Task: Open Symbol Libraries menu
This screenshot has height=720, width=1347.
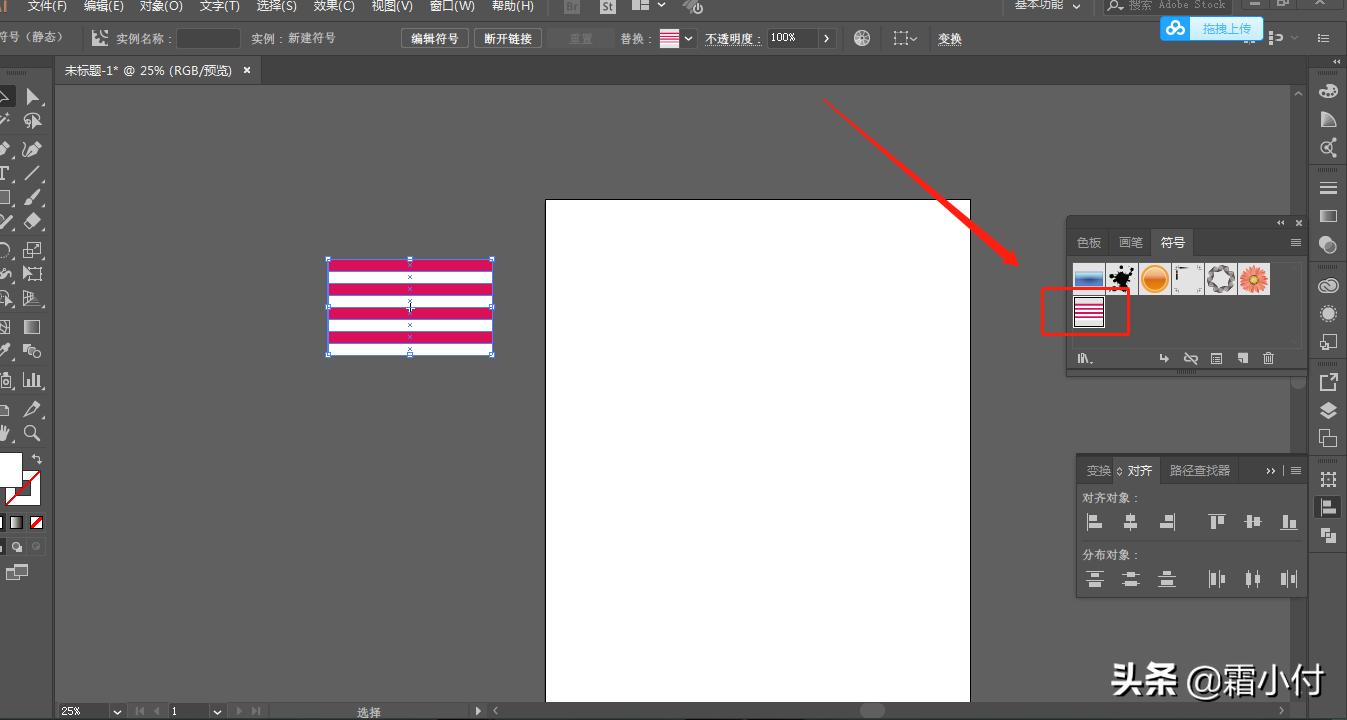Action: coord(1085,358)
